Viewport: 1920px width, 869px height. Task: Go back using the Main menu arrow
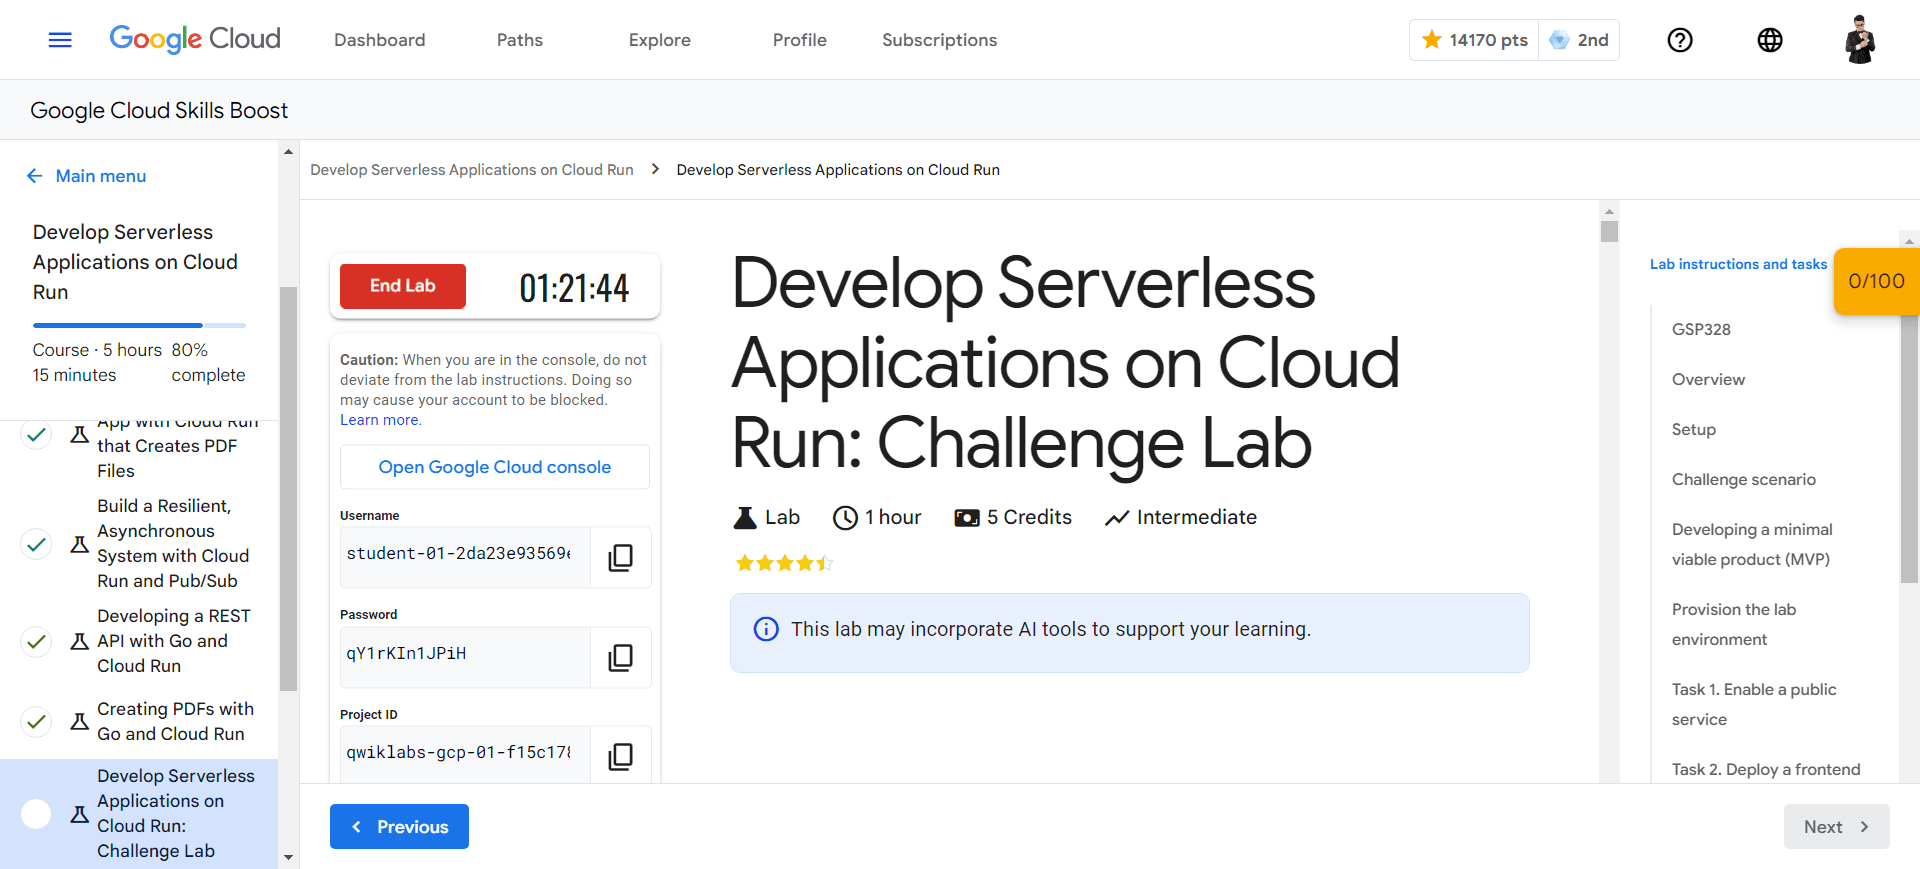point(35,176)
